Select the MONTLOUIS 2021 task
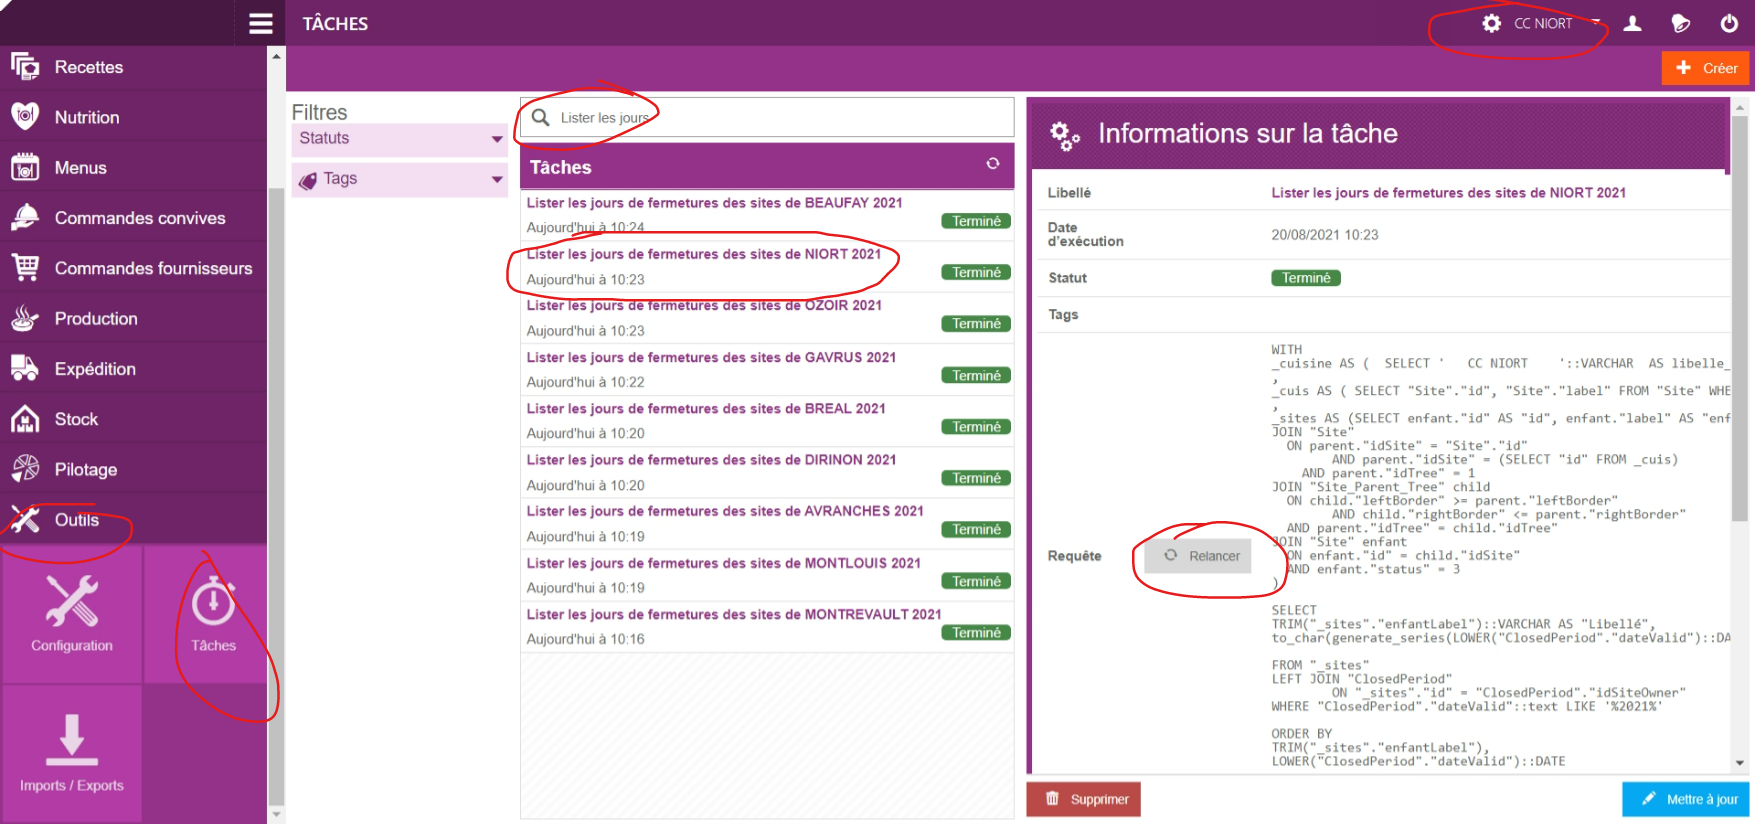Image resolution: width=1755 pixels, height=824 pixels. (767, 576)
